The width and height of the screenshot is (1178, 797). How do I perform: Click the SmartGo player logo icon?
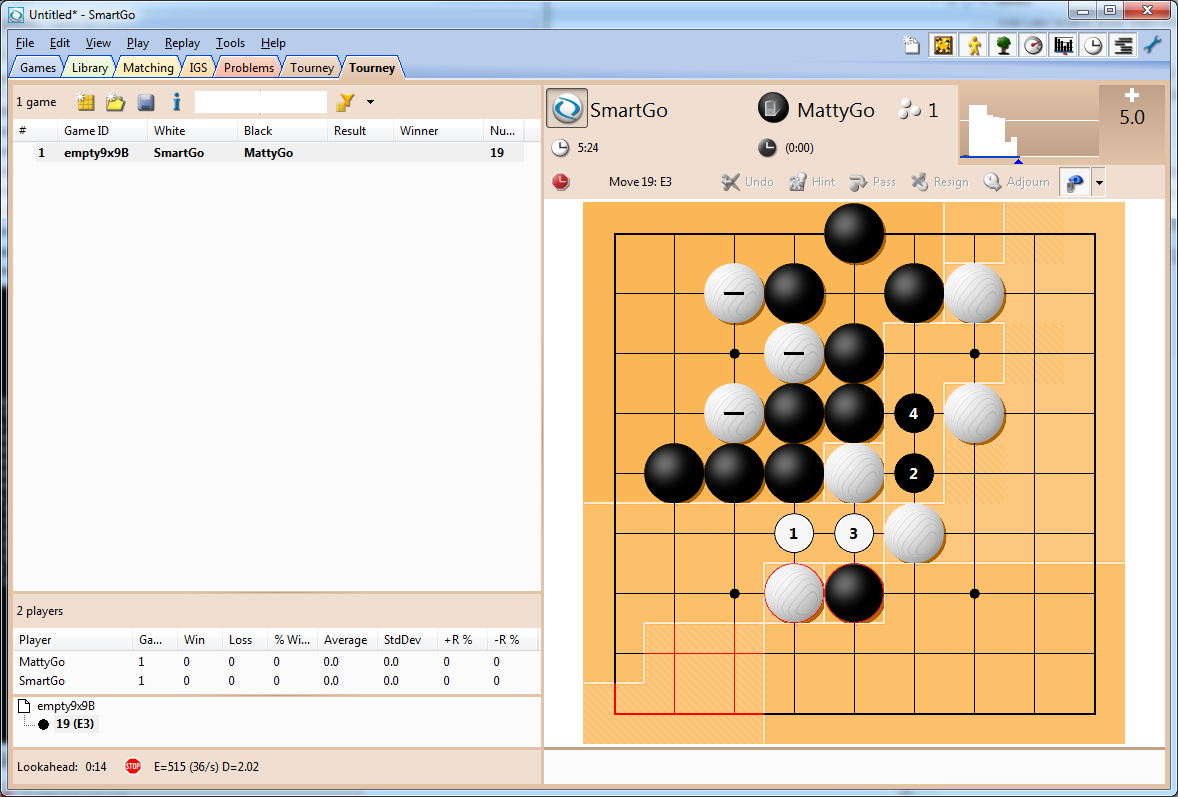tap(566, 109)
